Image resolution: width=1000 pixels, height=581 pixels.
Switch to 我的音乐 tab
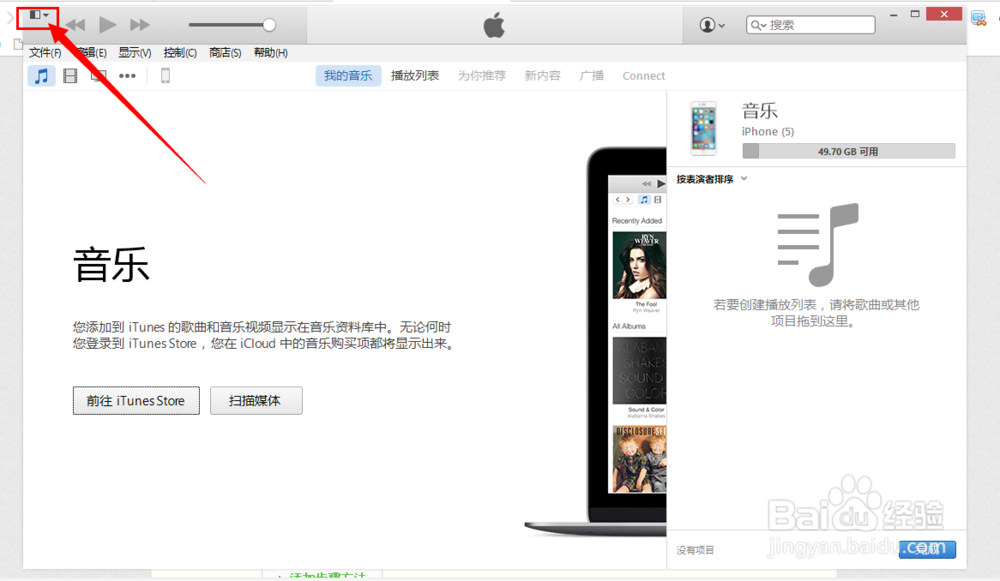coord(348,75)
